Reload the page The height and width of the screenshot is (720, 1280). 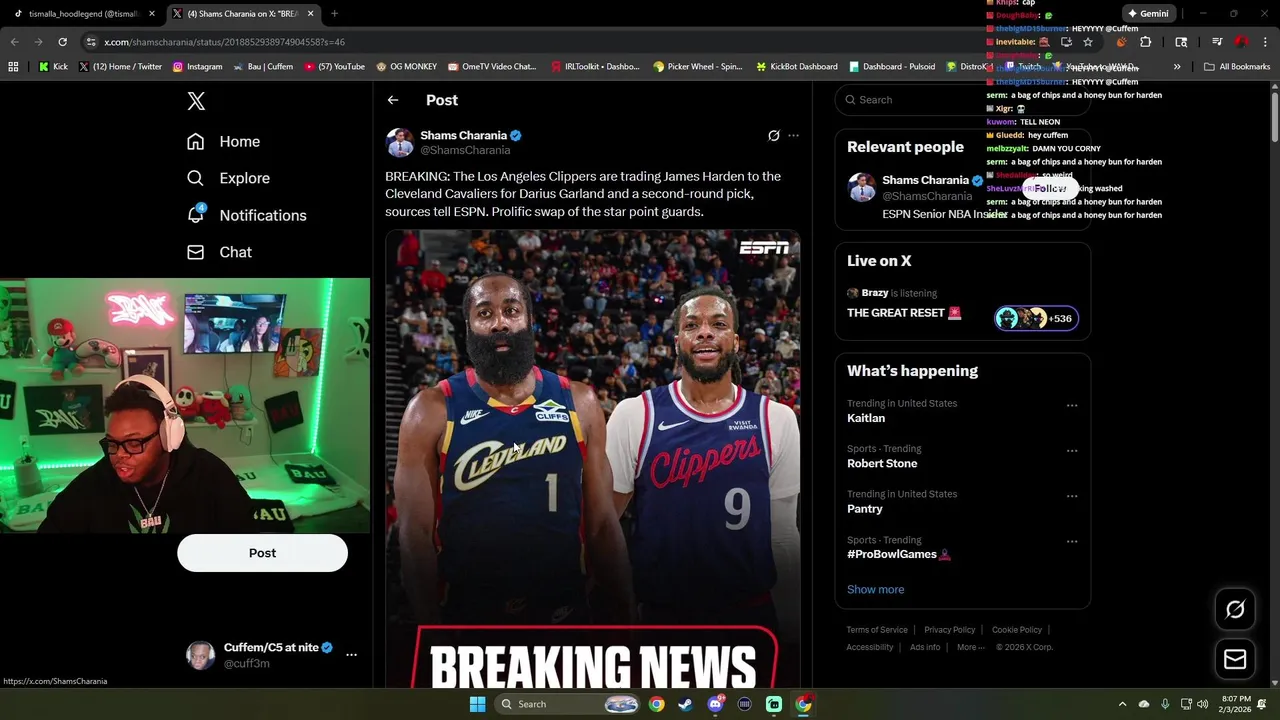coord(62,42)
